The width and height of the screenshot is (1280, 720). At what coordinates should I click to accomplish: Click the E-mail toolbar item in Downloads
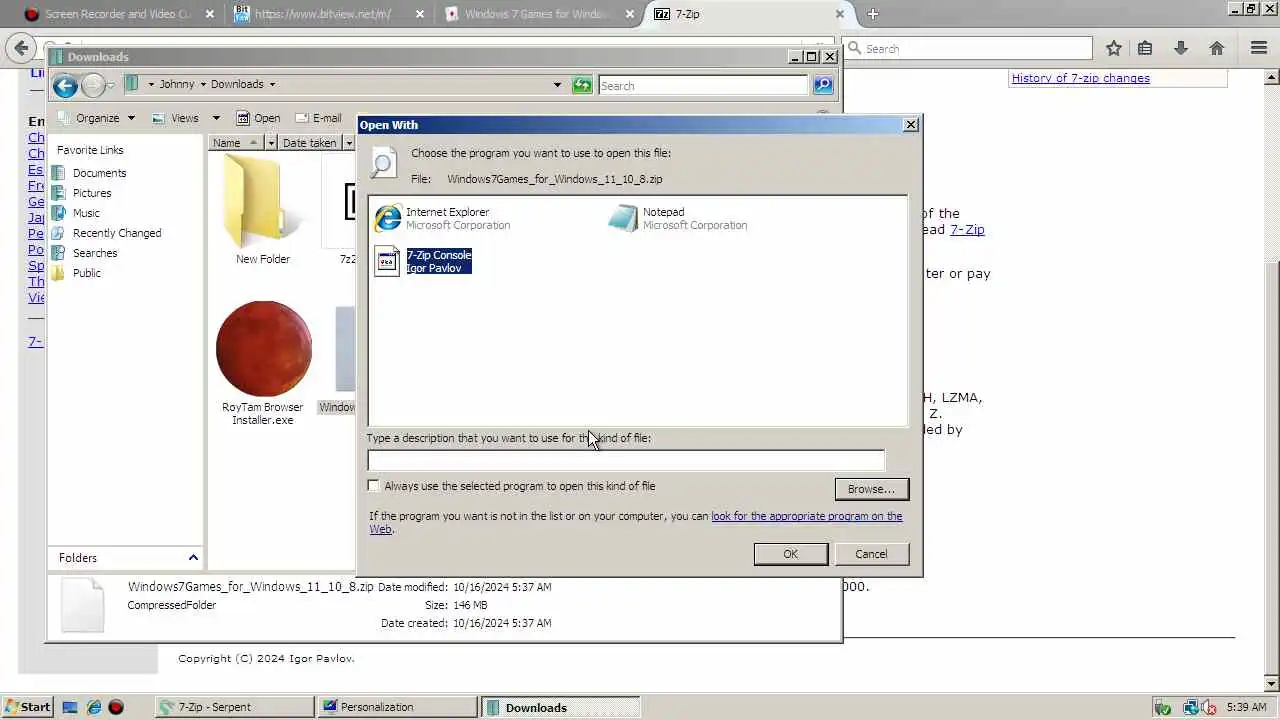pos(318,118)
